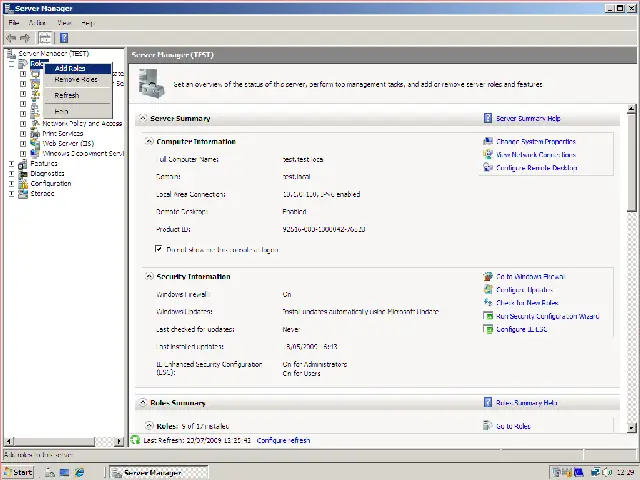
Task: Click the Check for New Roles icon
Action: 488,303
